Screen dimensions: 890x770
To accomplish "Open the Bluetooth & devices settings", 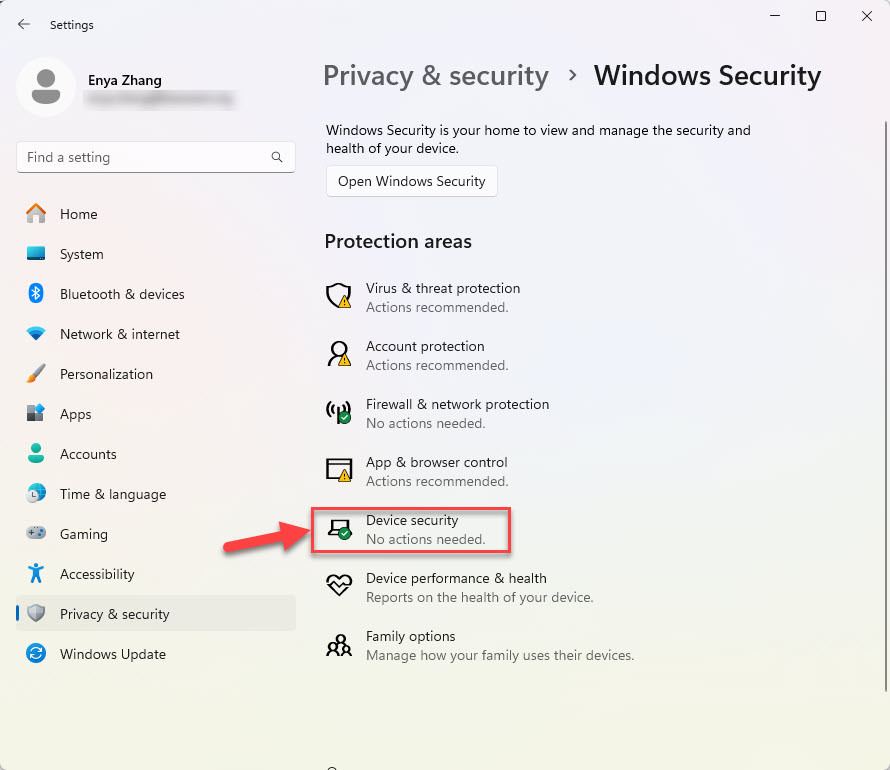I will pyautogui.click(x=121, y=294).
